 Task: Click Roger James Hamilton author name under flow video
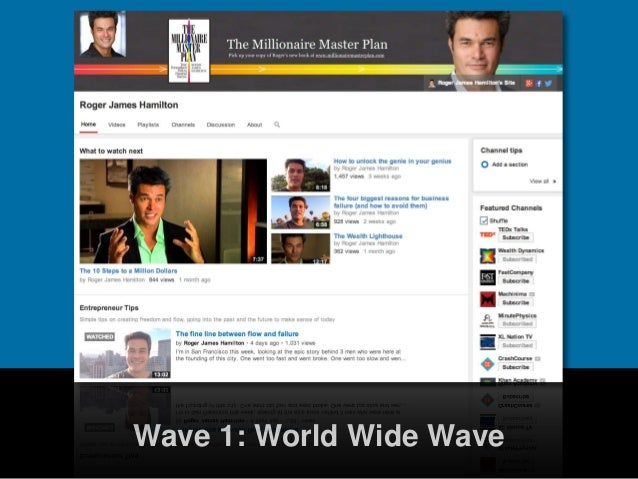pos(214,343)
